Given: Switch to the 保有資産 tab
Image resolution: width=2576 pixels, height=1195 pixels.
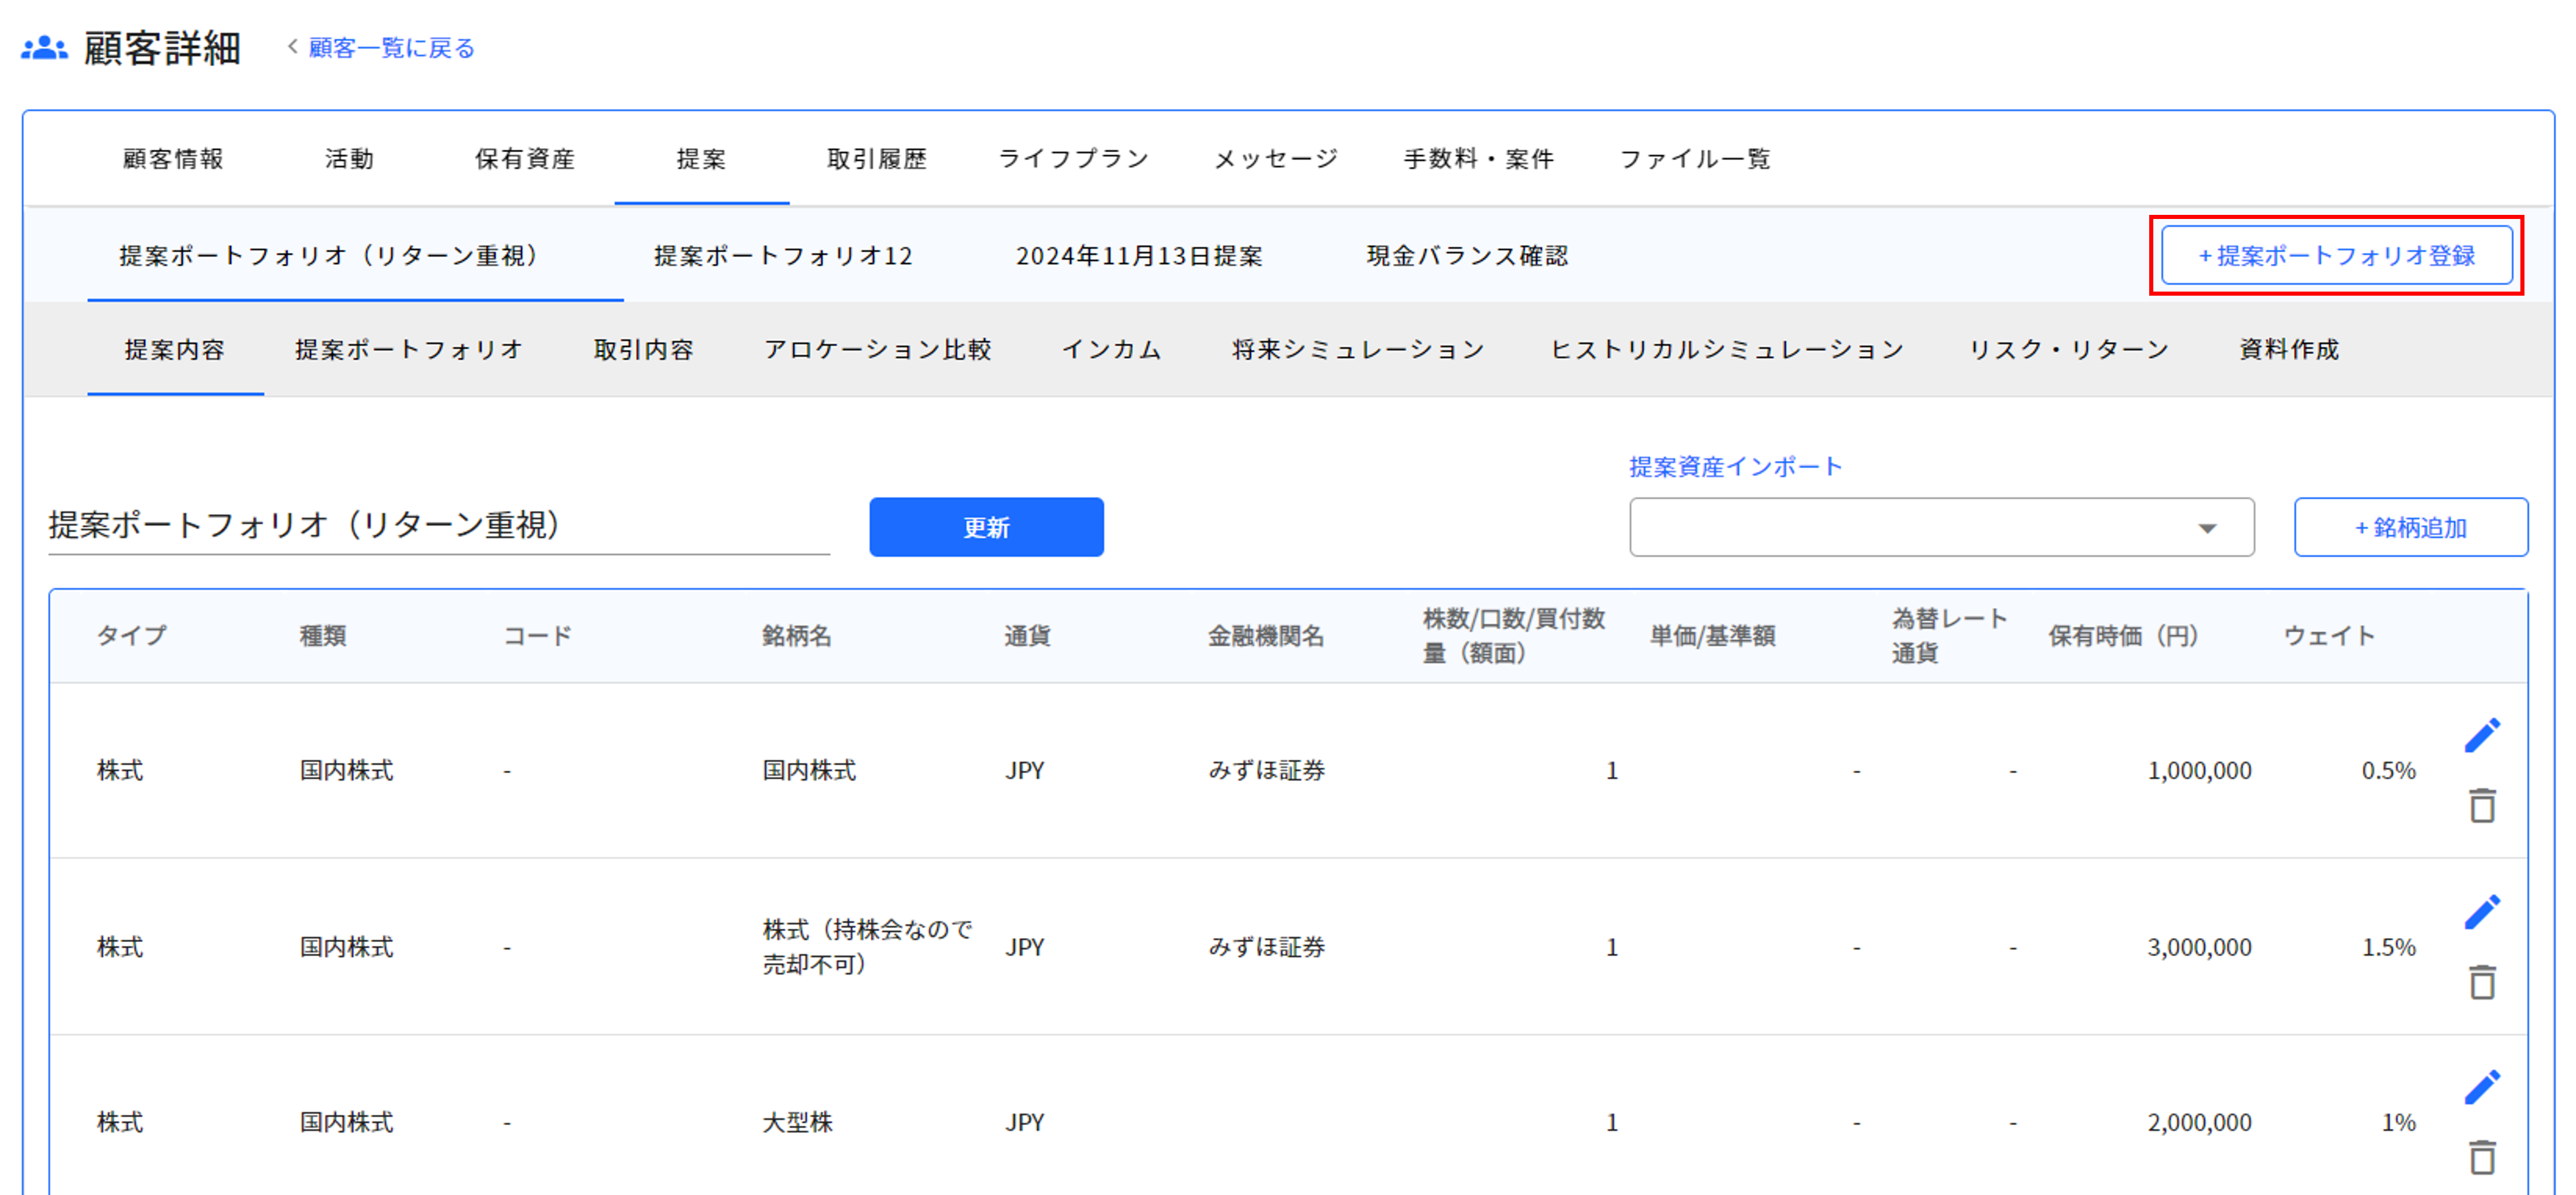Looking at the screenshot, I should point(524,159).
